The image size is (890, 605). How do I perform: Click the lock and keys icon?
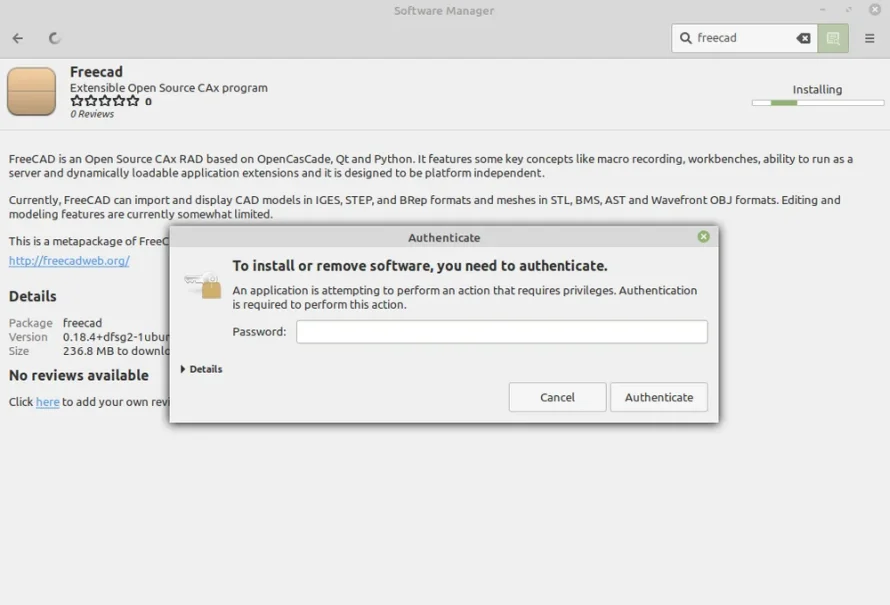(203, 285)
